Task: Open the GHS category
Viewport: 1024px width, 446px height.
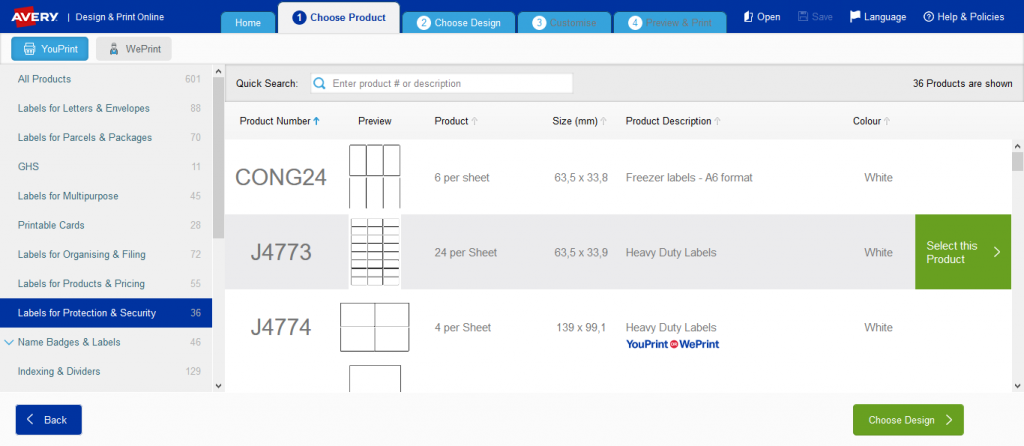Action: coord(106,167)
